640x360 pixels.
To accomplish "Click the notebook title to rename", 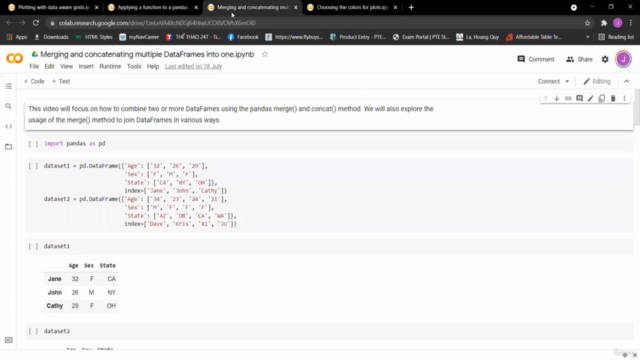I will (147, 54).
